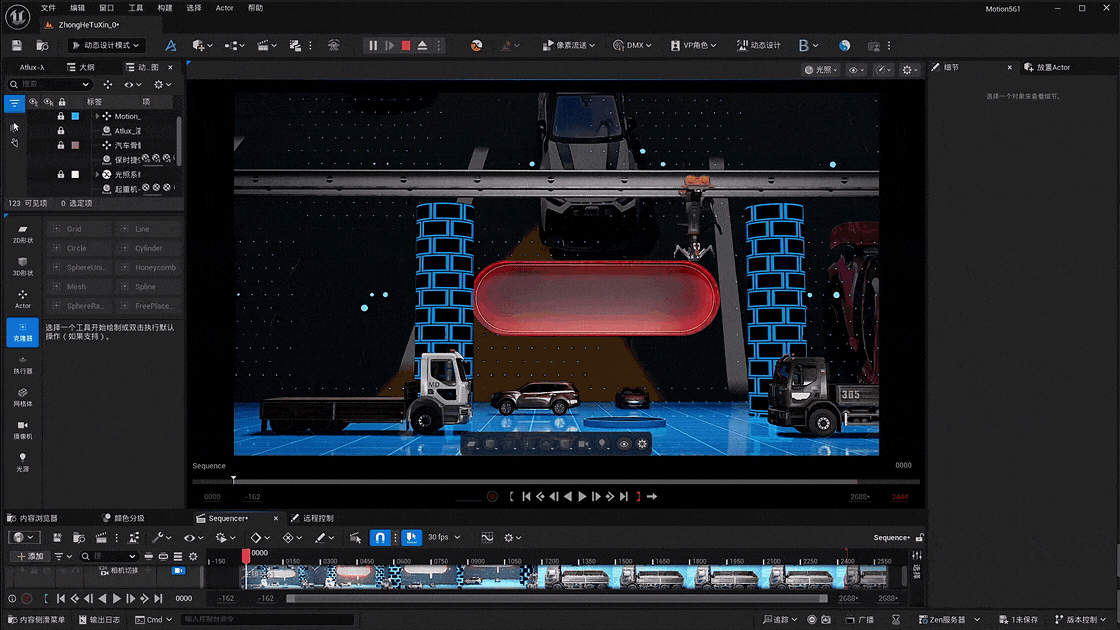Click the pink color swatch in the outliner
This screenshot has height=630, width=1120.
[x=75, y=145]
